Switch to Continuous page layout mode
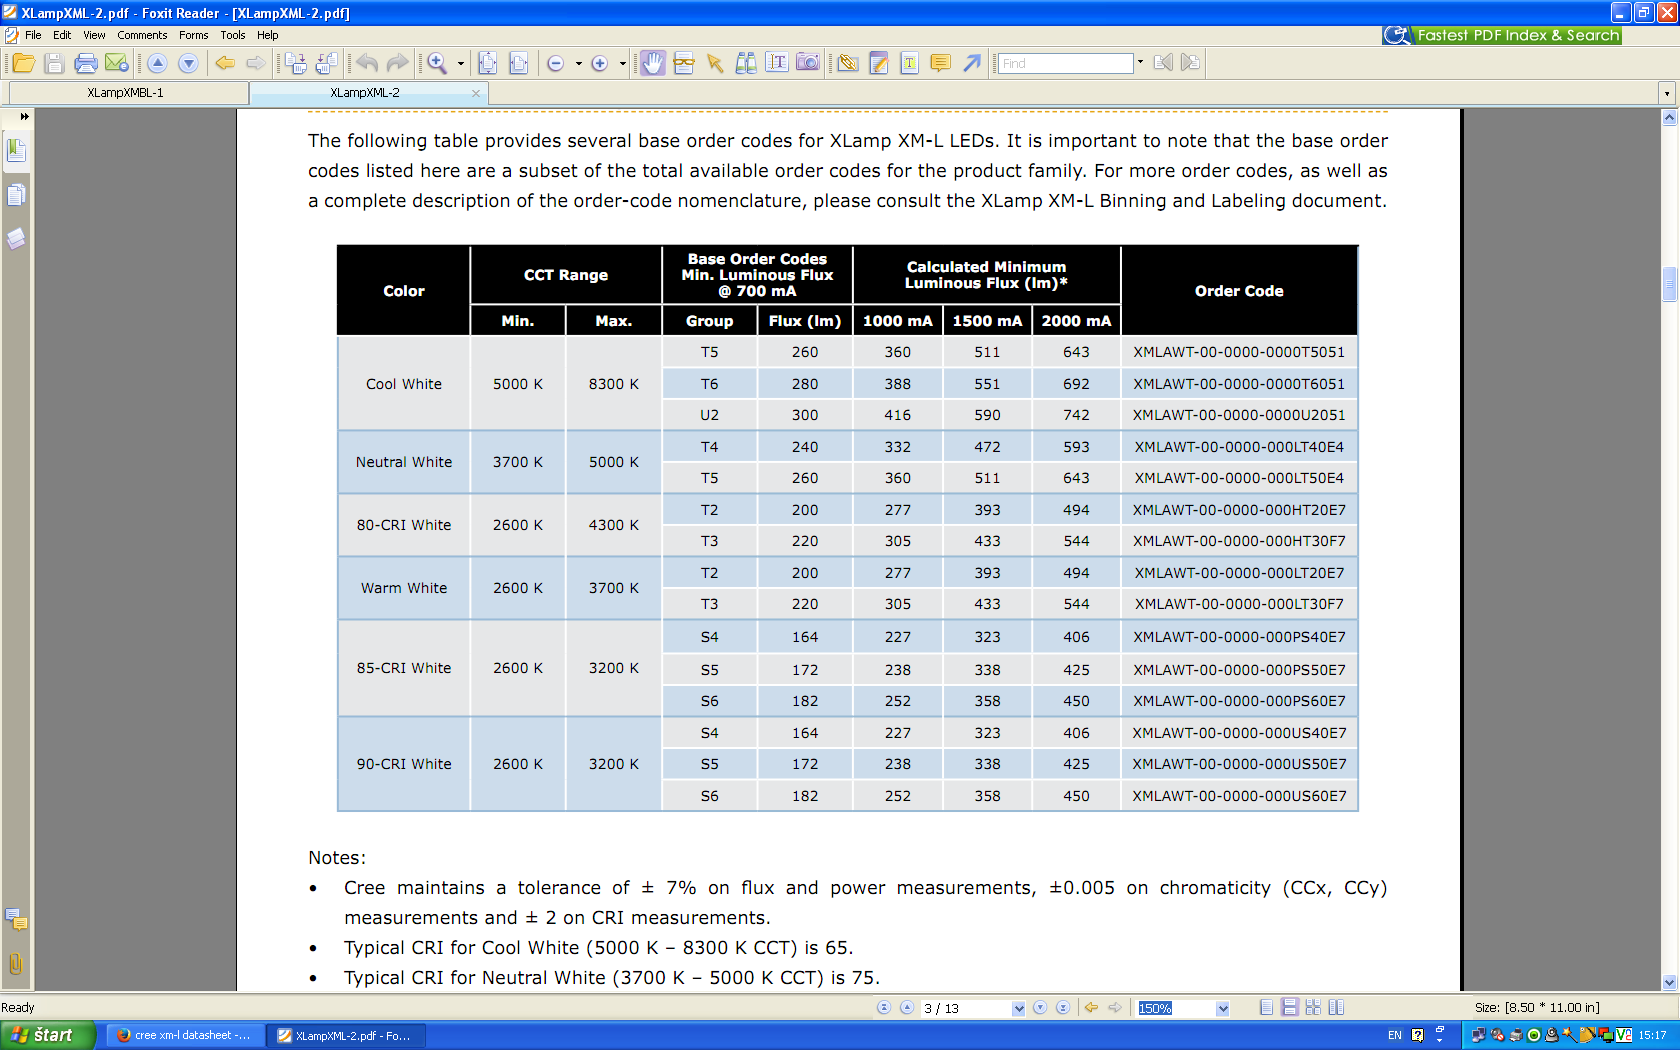 coord(1290,1008)
